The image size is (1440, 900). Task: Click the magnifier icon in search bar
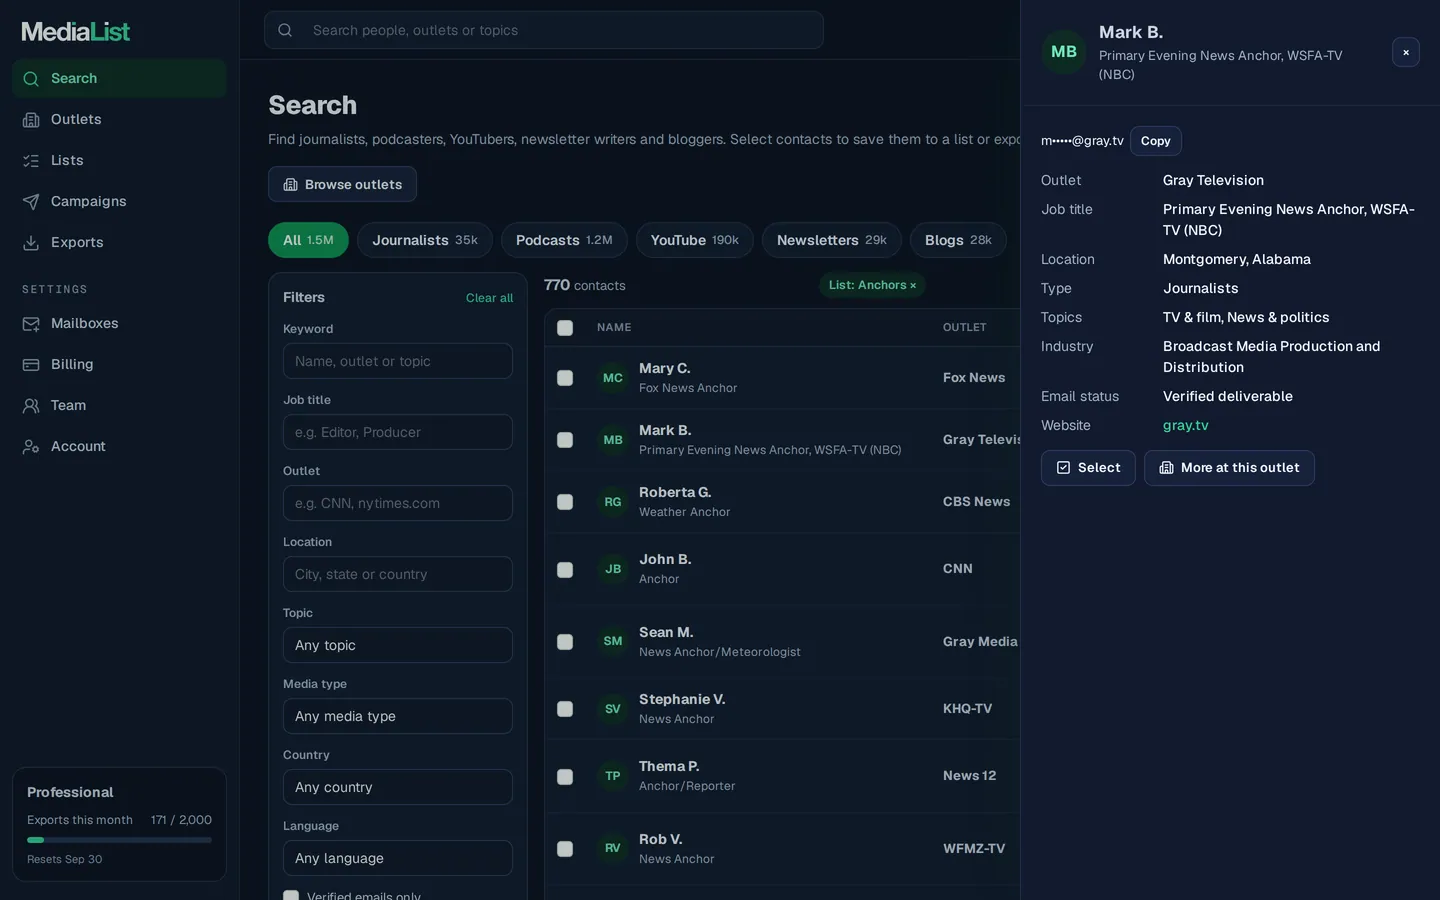click(x=285, y=30)
